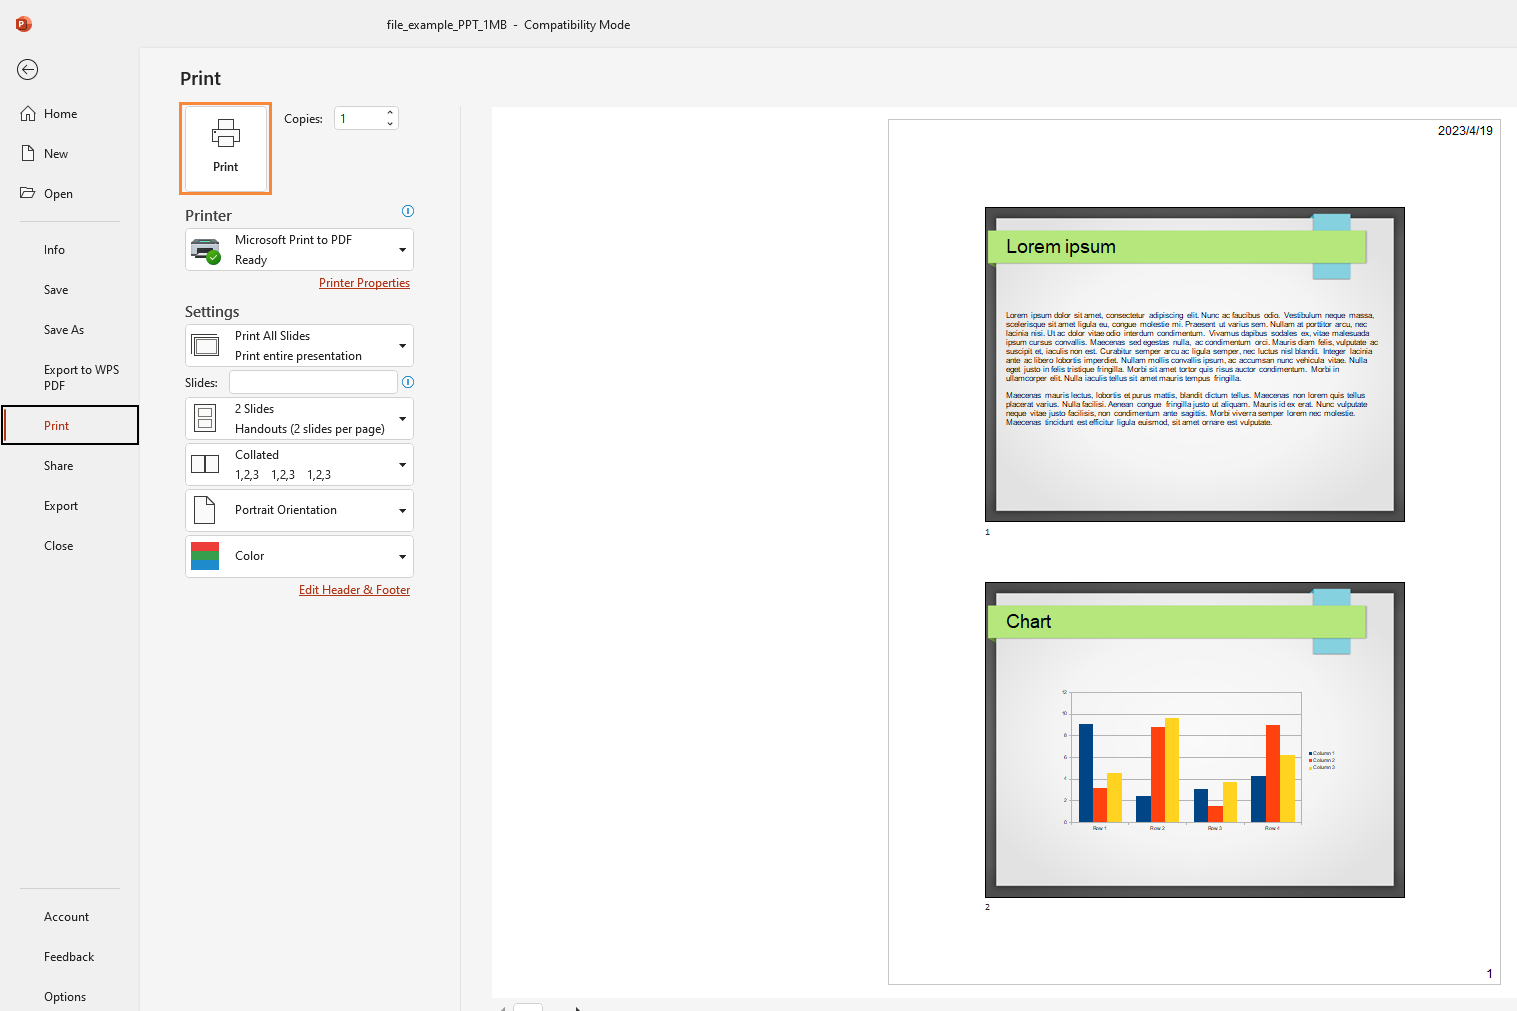
Task: Increase Copies using the up stepper arrow
Action: point(389,112)
